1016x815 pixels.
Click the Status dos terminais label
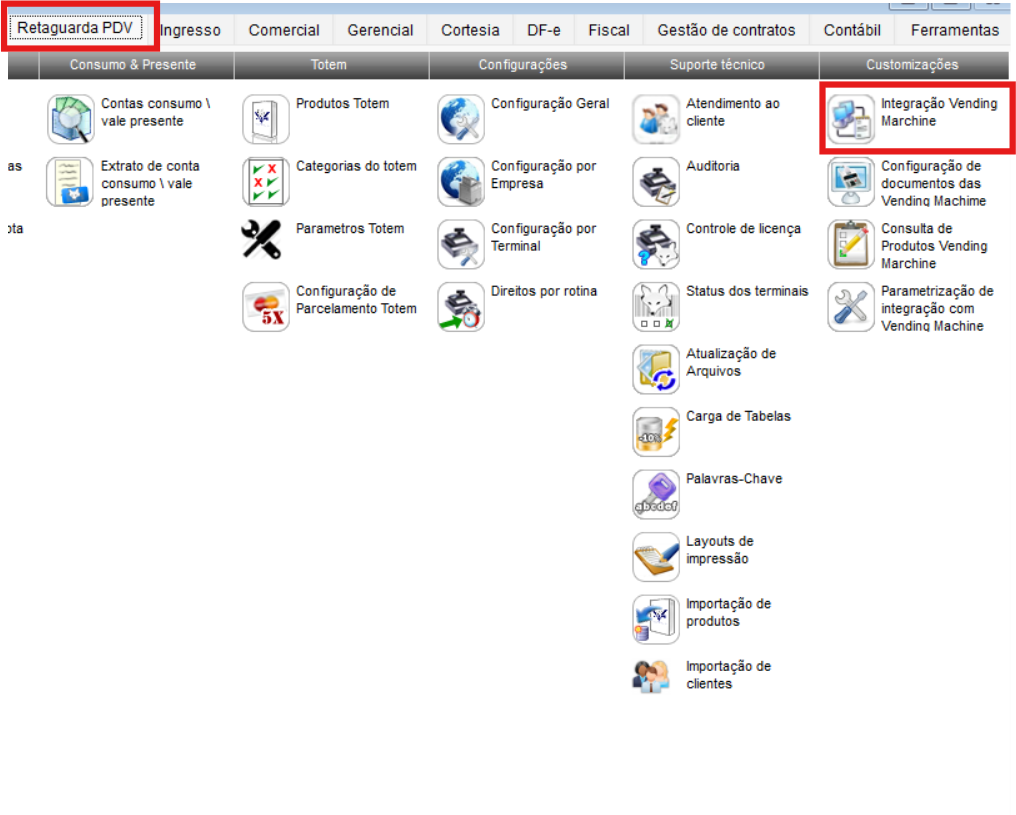pyautogui.click(x=747, y=291)
